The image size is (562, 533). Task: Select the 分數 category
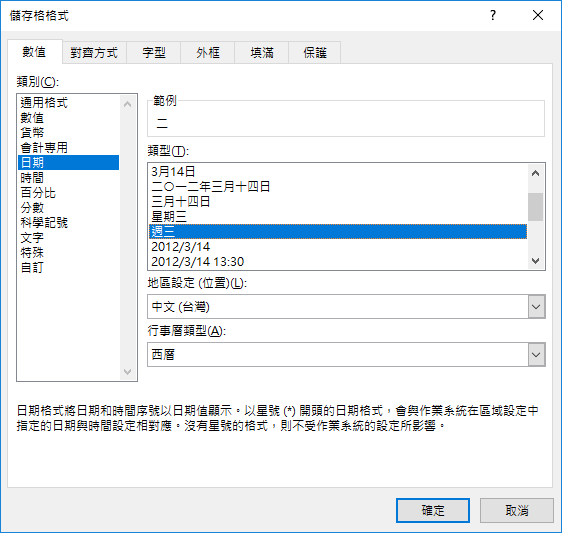(68, 208)
